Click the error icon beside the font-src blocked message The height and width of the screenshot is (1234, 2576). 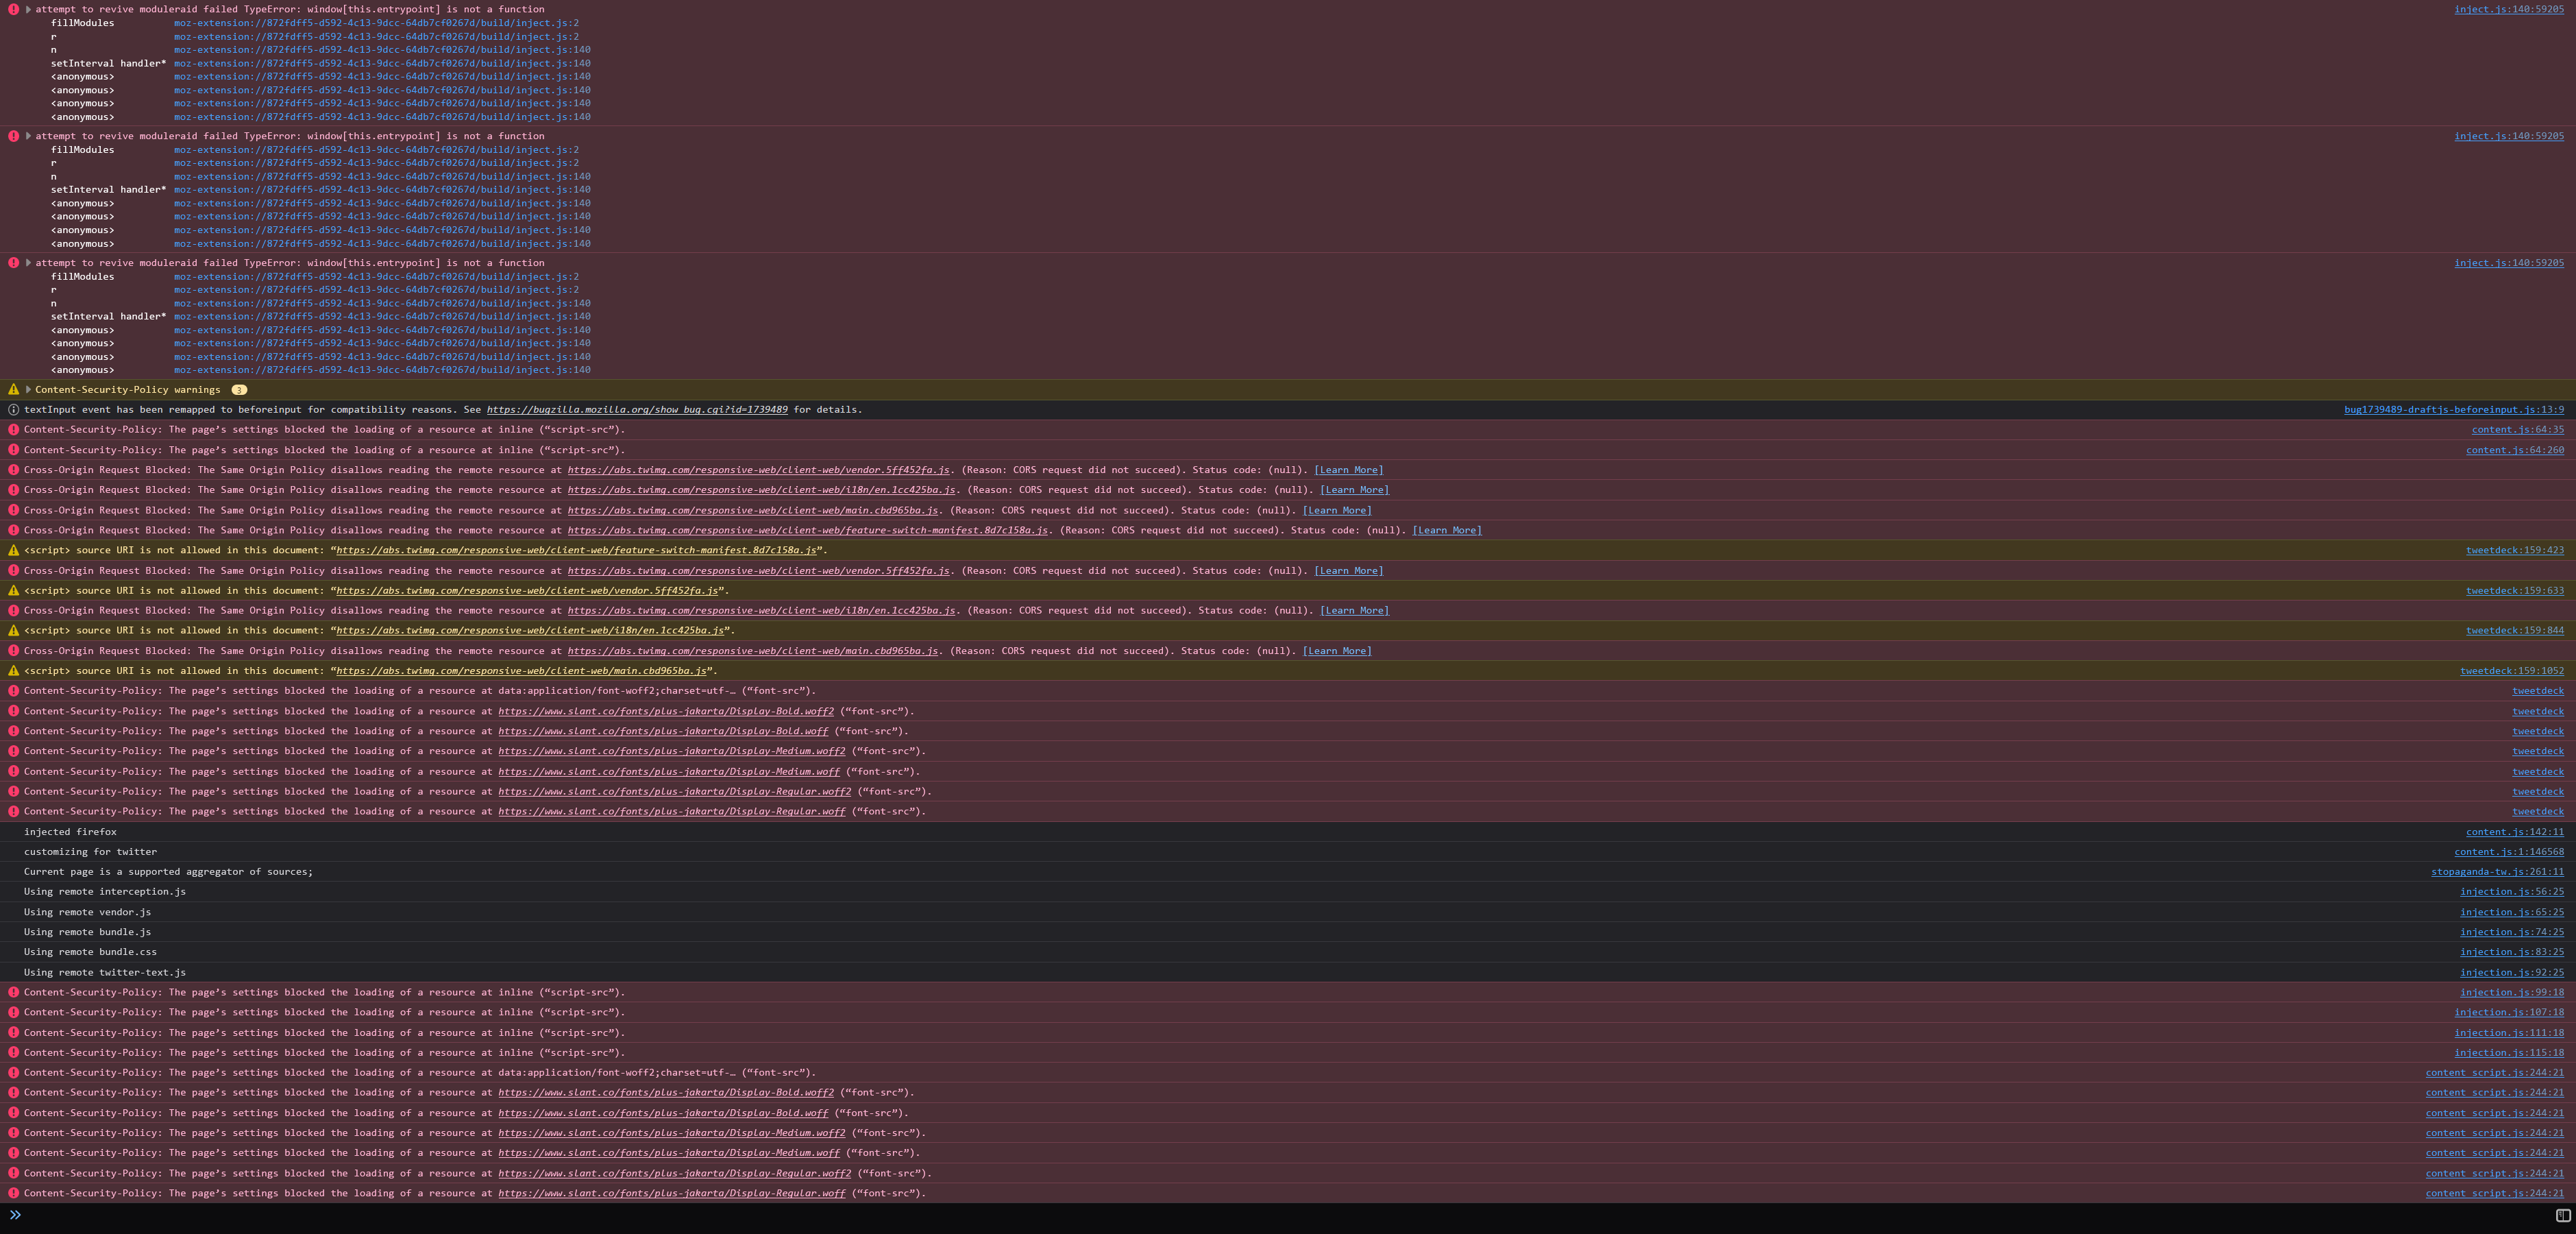pyautogui.click(x=13, y=691)
